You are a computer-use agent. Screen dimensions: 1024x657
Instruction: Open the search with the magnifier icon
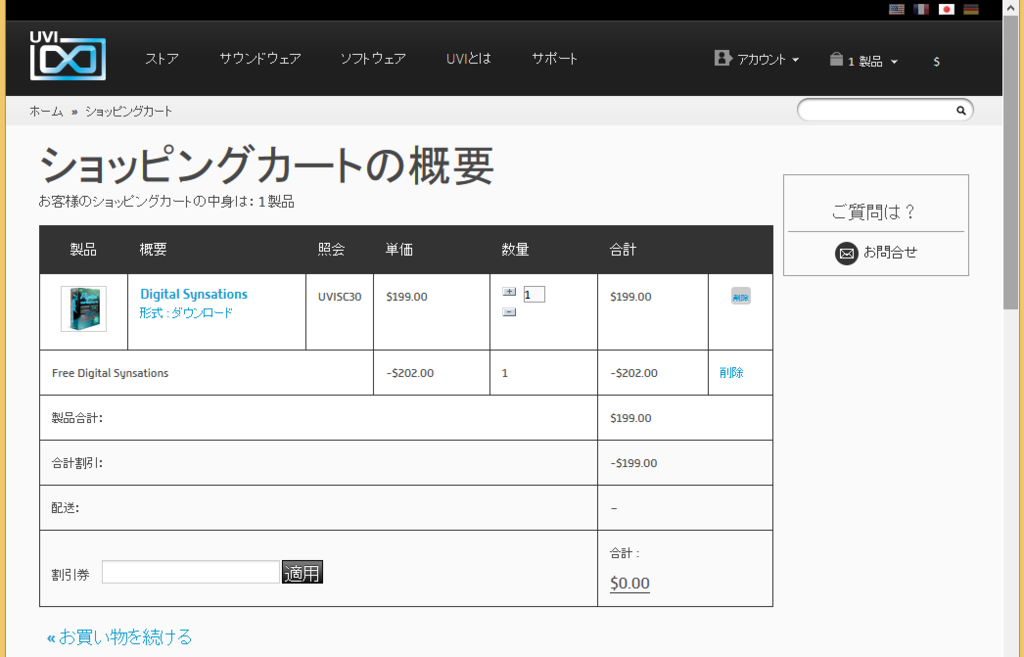point(959,110)
